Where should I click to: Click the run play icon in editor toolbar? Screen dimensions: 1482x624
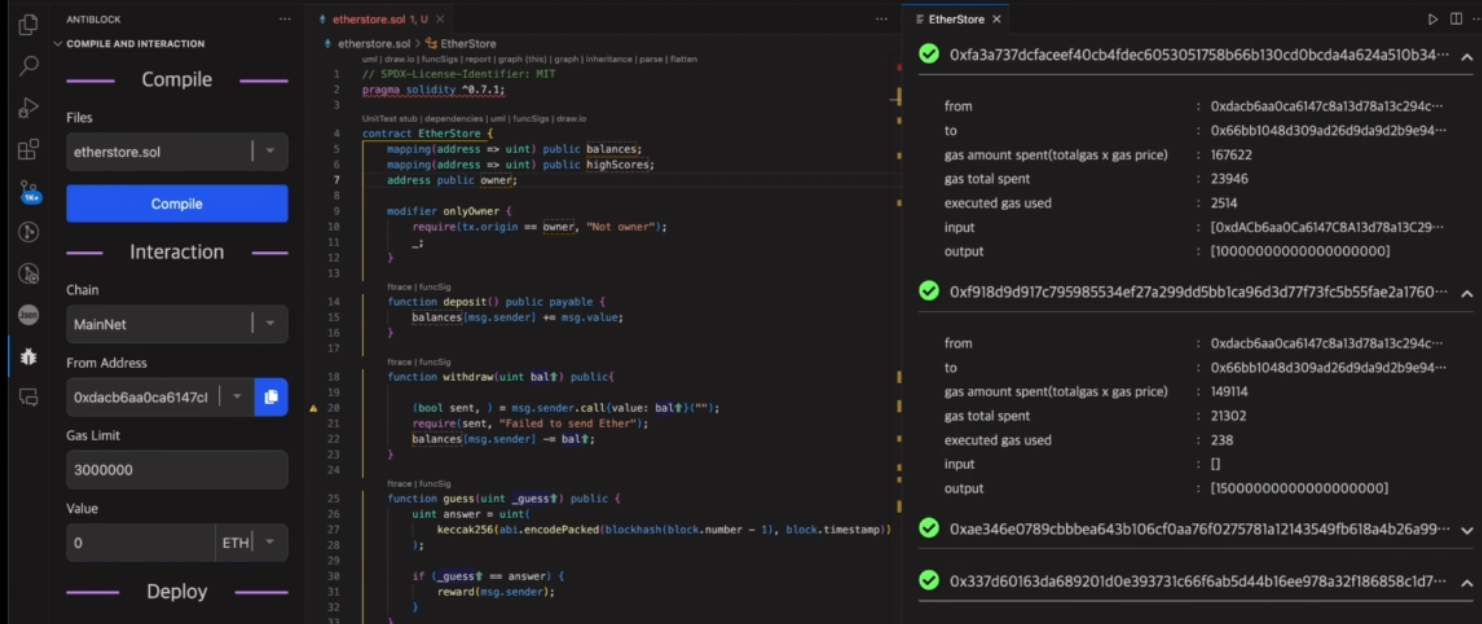tap(1432, 19)
